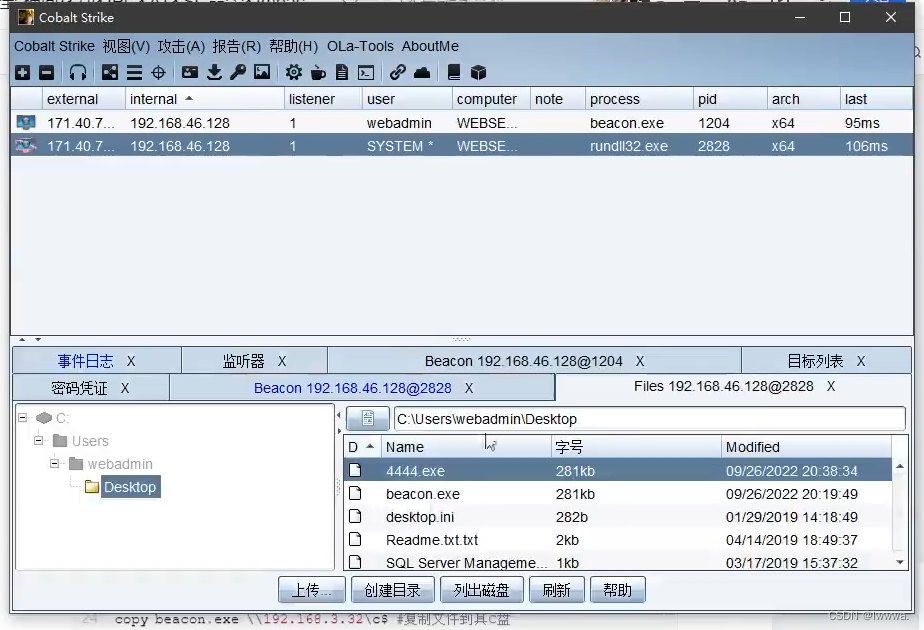The width and height of the screenshot is (924, 630).
Task: Click the new connection plus icon
Action: pos(22,72)
